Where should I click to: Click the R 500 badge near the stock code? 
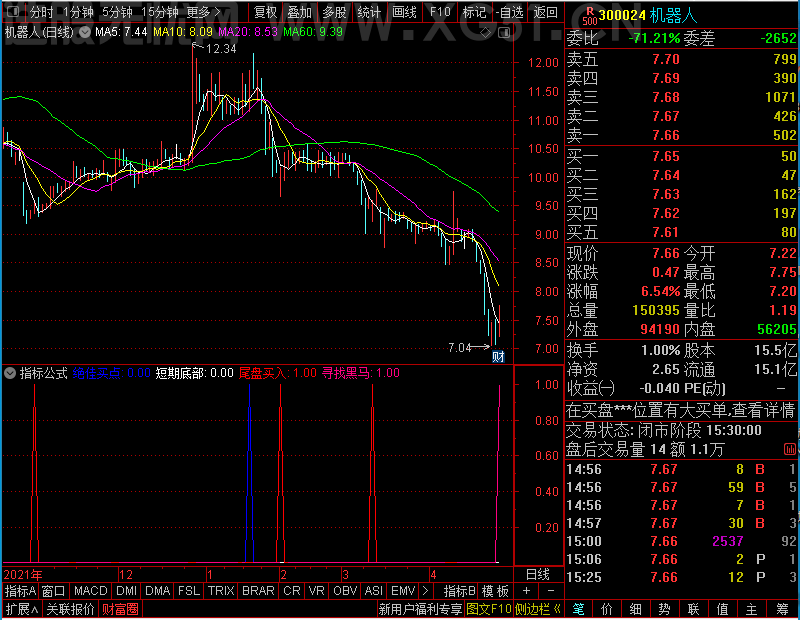(x=589, y=16)
